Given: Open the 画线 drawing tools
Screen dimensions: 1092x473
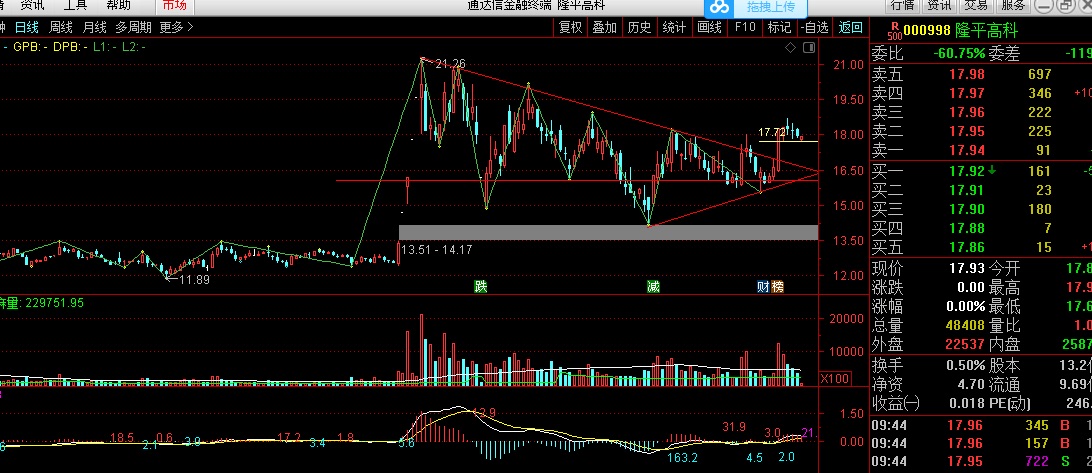Looking at the screenshot, I should tap(709, 27).
